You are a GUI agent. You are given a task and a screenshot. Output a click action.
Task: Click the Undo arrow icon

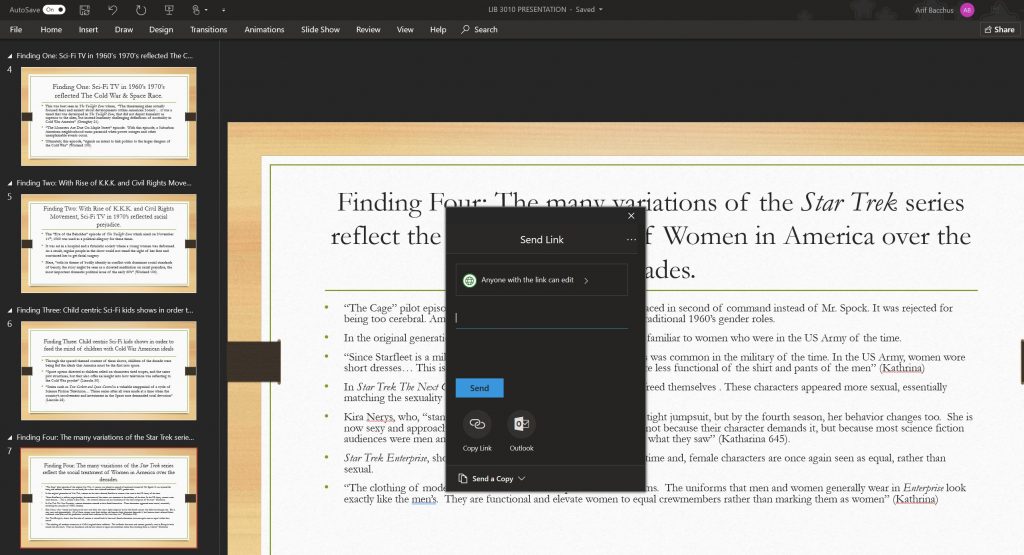click(112, 10)
